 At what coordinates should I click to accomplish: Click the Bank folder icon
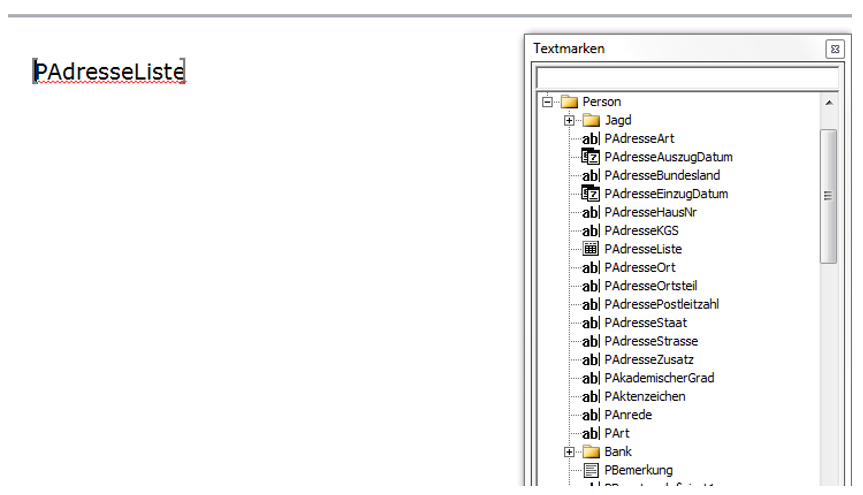point(591,452)
